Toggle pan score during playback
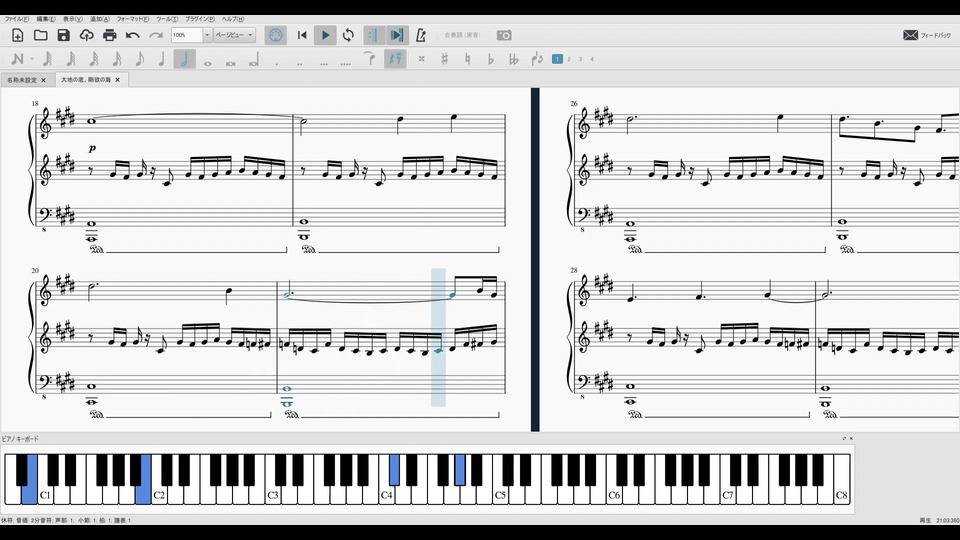 pyautogui.click(x=397, y=35)
